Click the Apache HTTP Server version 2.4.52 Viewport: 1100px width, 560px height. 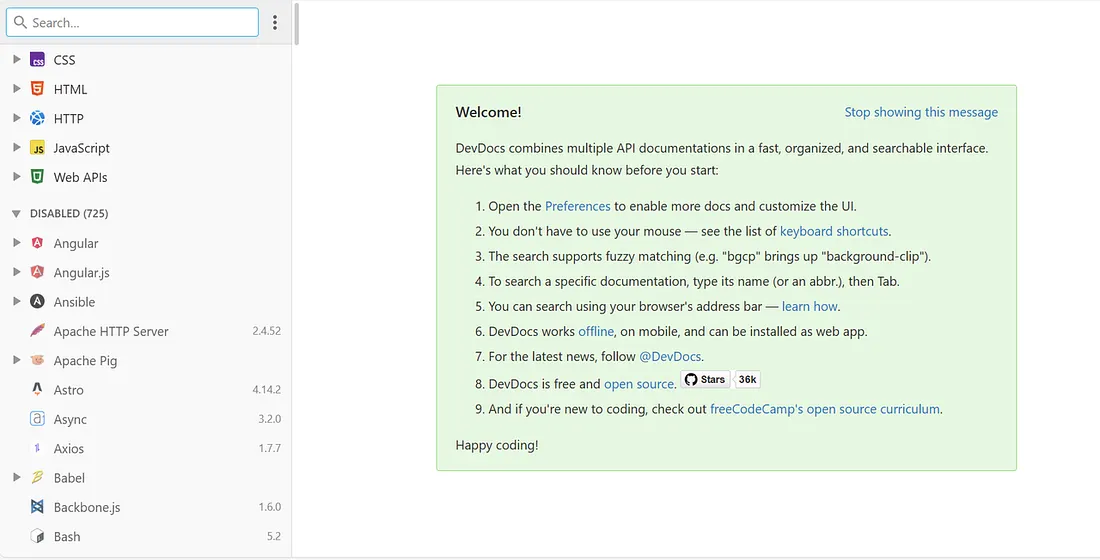[x=267, y=331]
